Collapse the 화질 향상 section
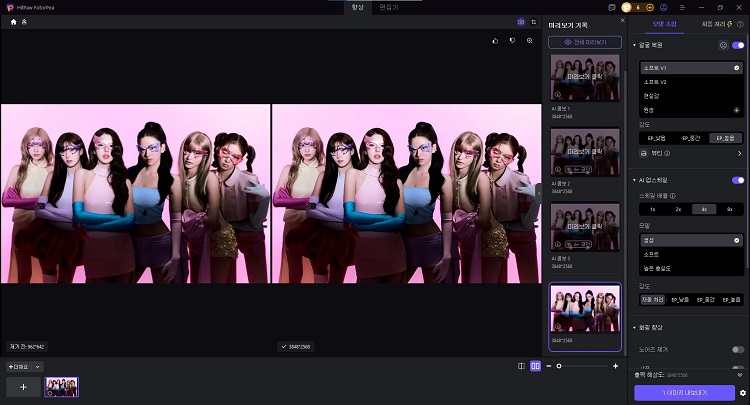Image resolution: width=750 pixels, height=405 pixels. pyautogui.click(x=635, y=328)
